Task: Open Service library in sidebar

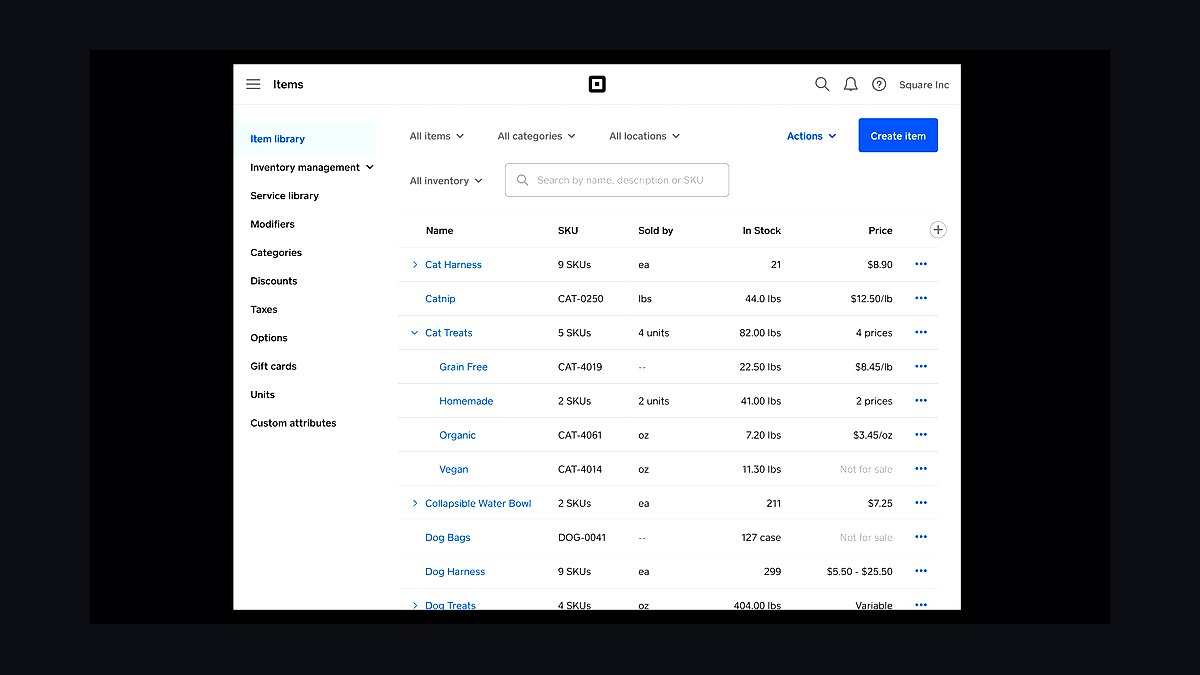Action: pos(284,196)
